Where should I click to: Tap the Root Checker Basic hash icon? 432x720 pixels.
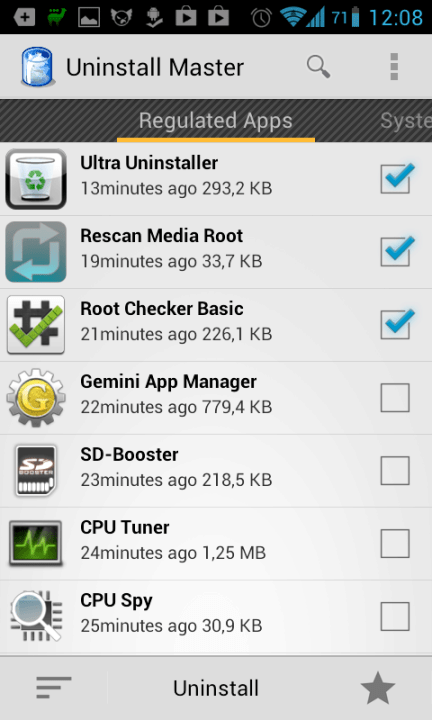(x=36, y=325)
